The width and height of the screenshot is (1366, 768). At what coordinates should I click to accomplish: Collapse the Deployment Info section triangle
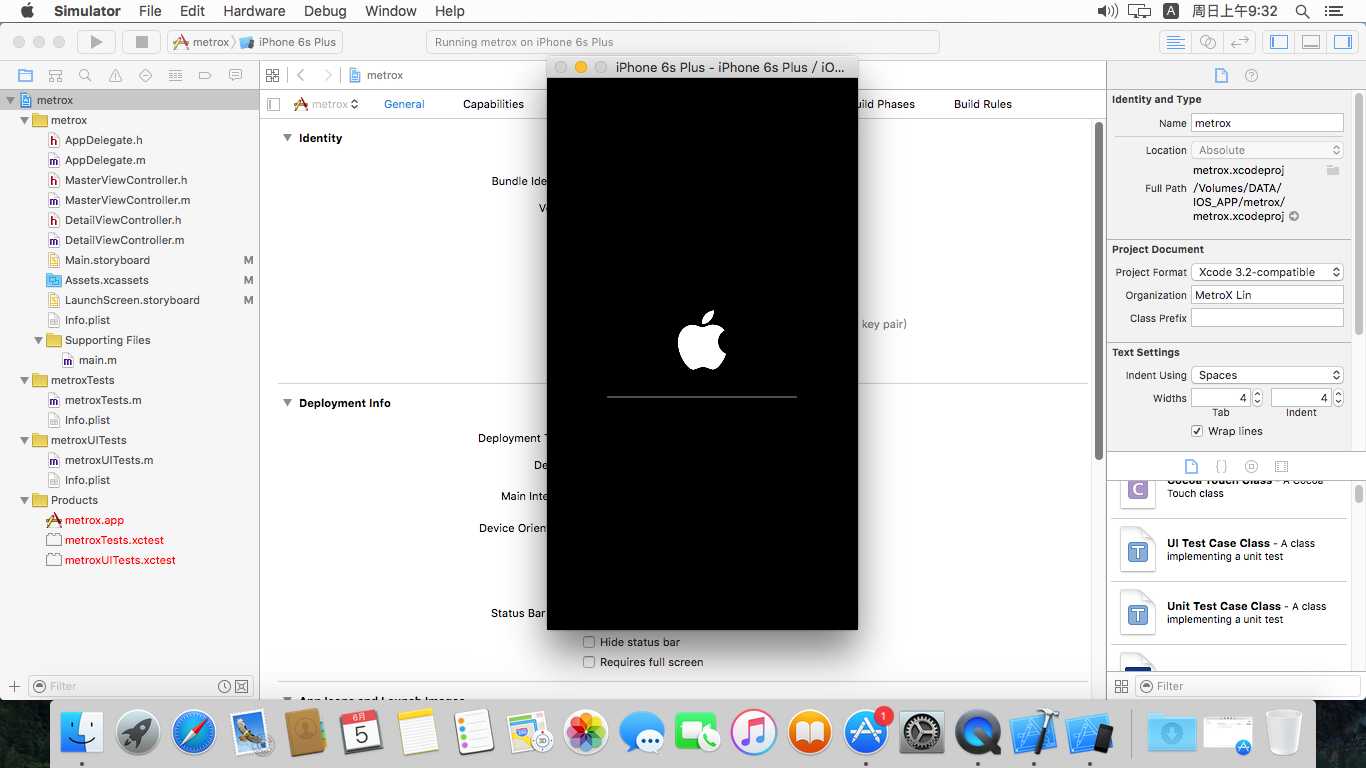pos(287,403)
